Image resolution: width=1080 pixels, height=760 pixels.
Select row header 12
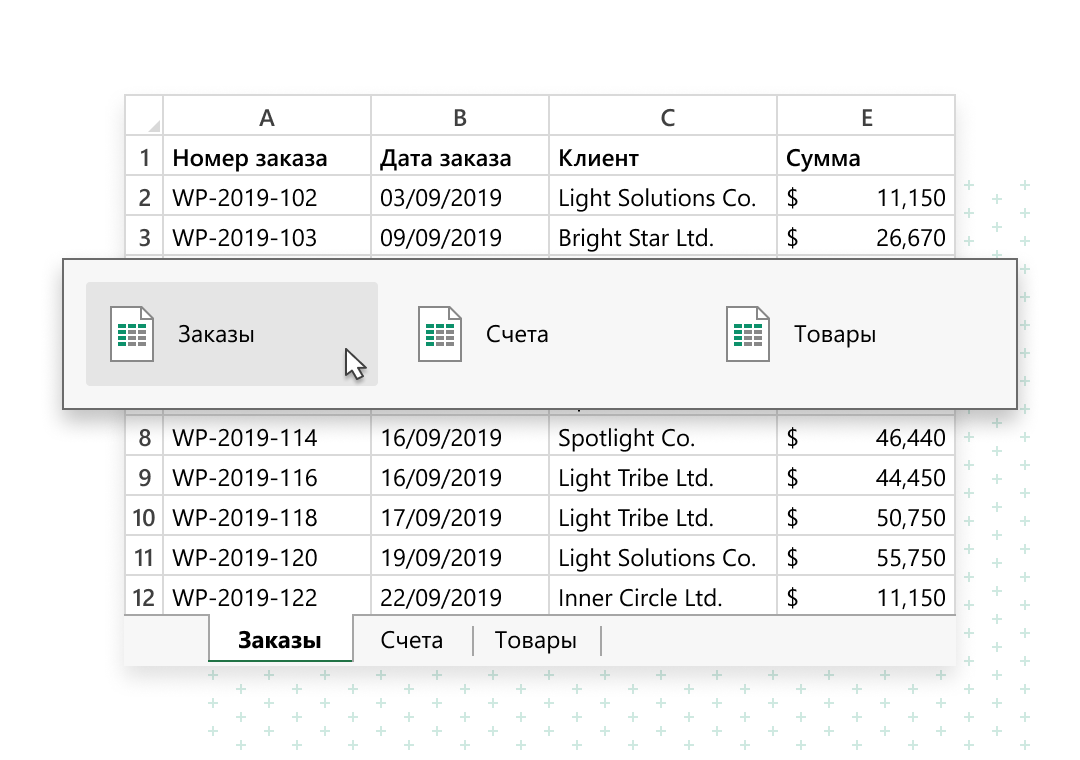click(144, 597)
